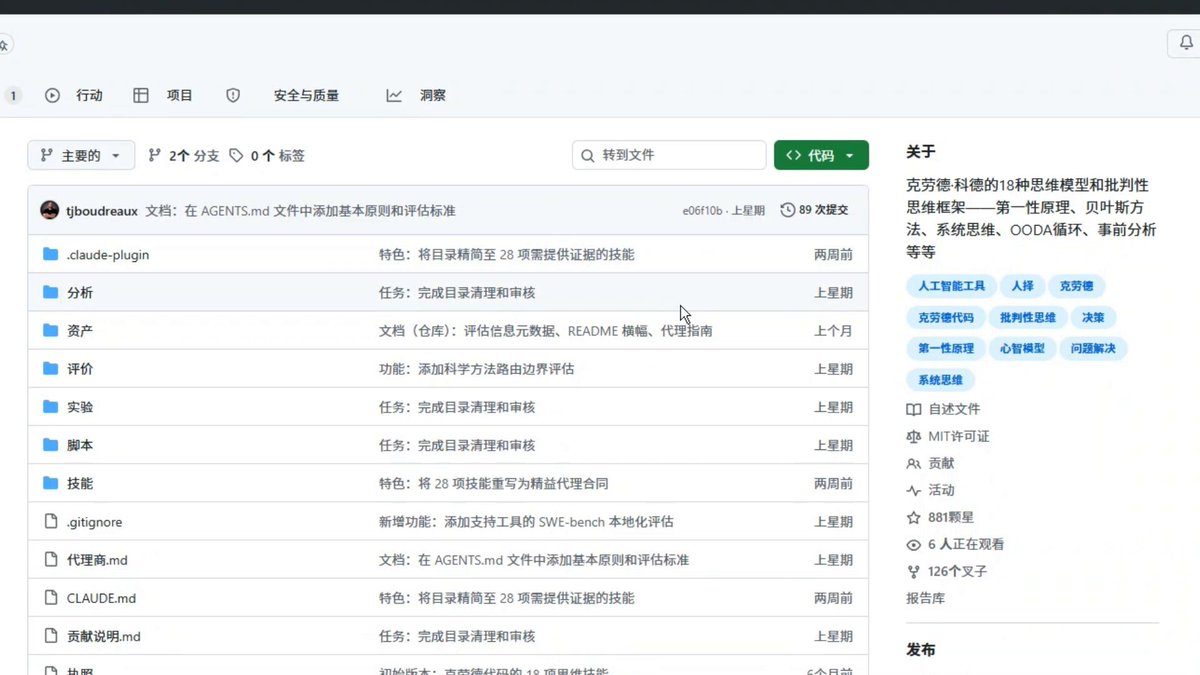
Task: Open the 技能 folder
Action: coord(80,483)
